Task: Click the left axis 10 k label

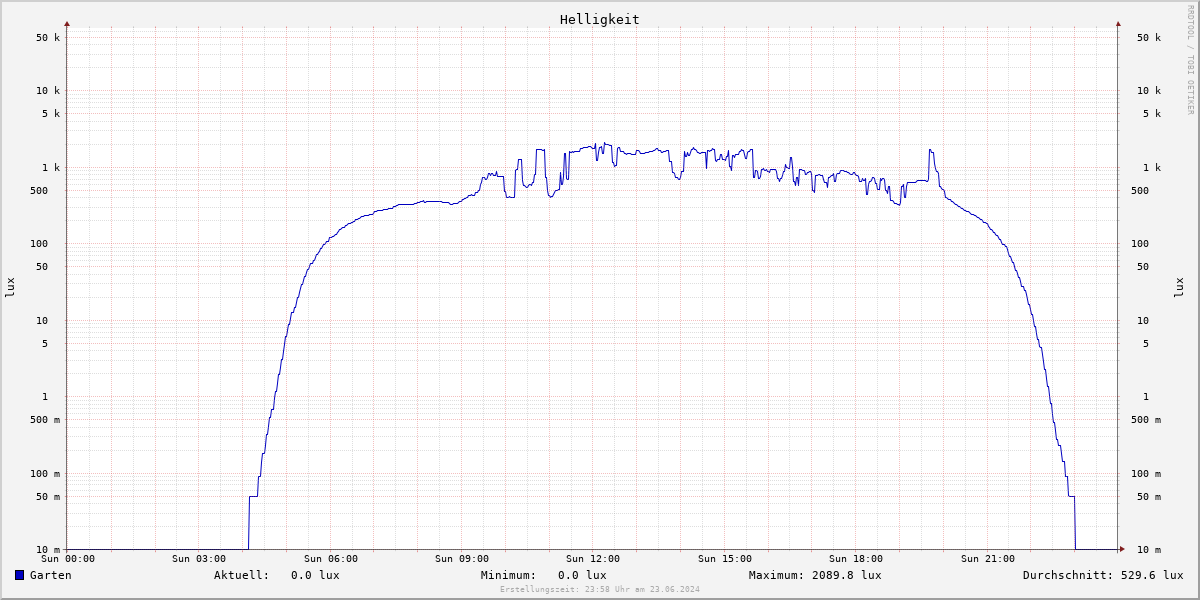Action: pyautogui.click(x=48, y=90)
